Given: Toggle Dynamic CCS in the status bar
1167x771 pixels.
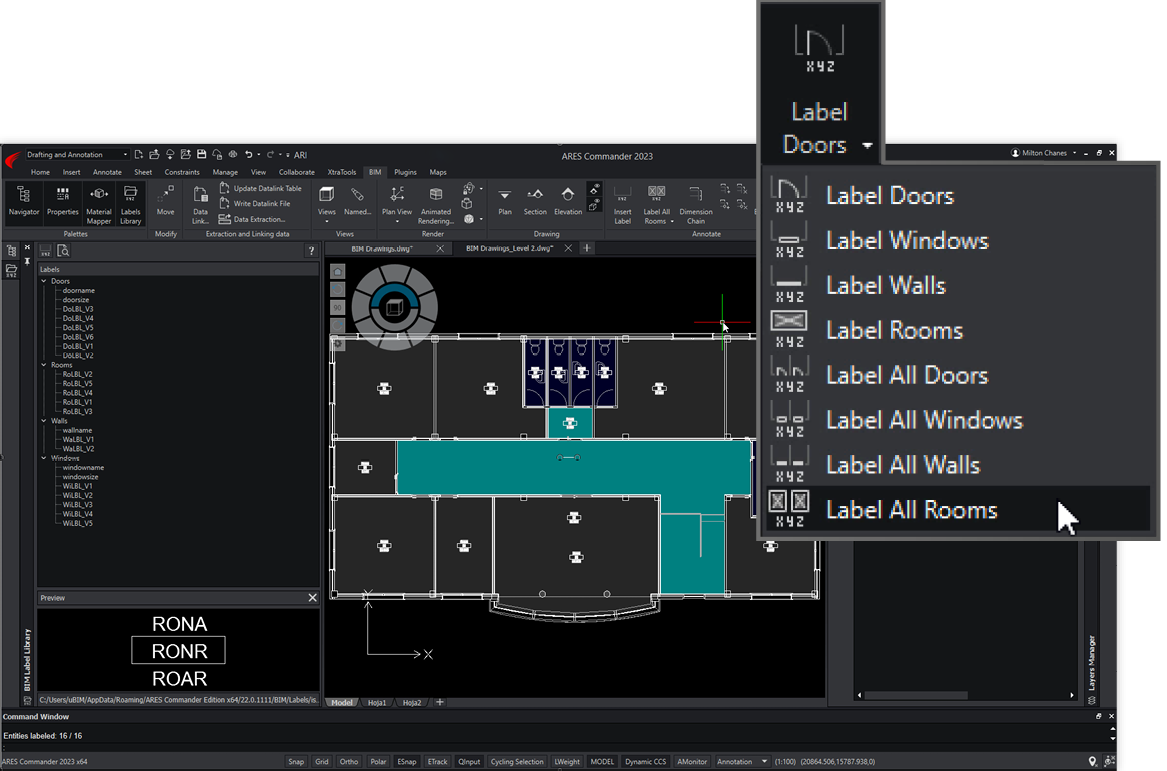Looking at the screenshot, I should [x=645, y=761].
